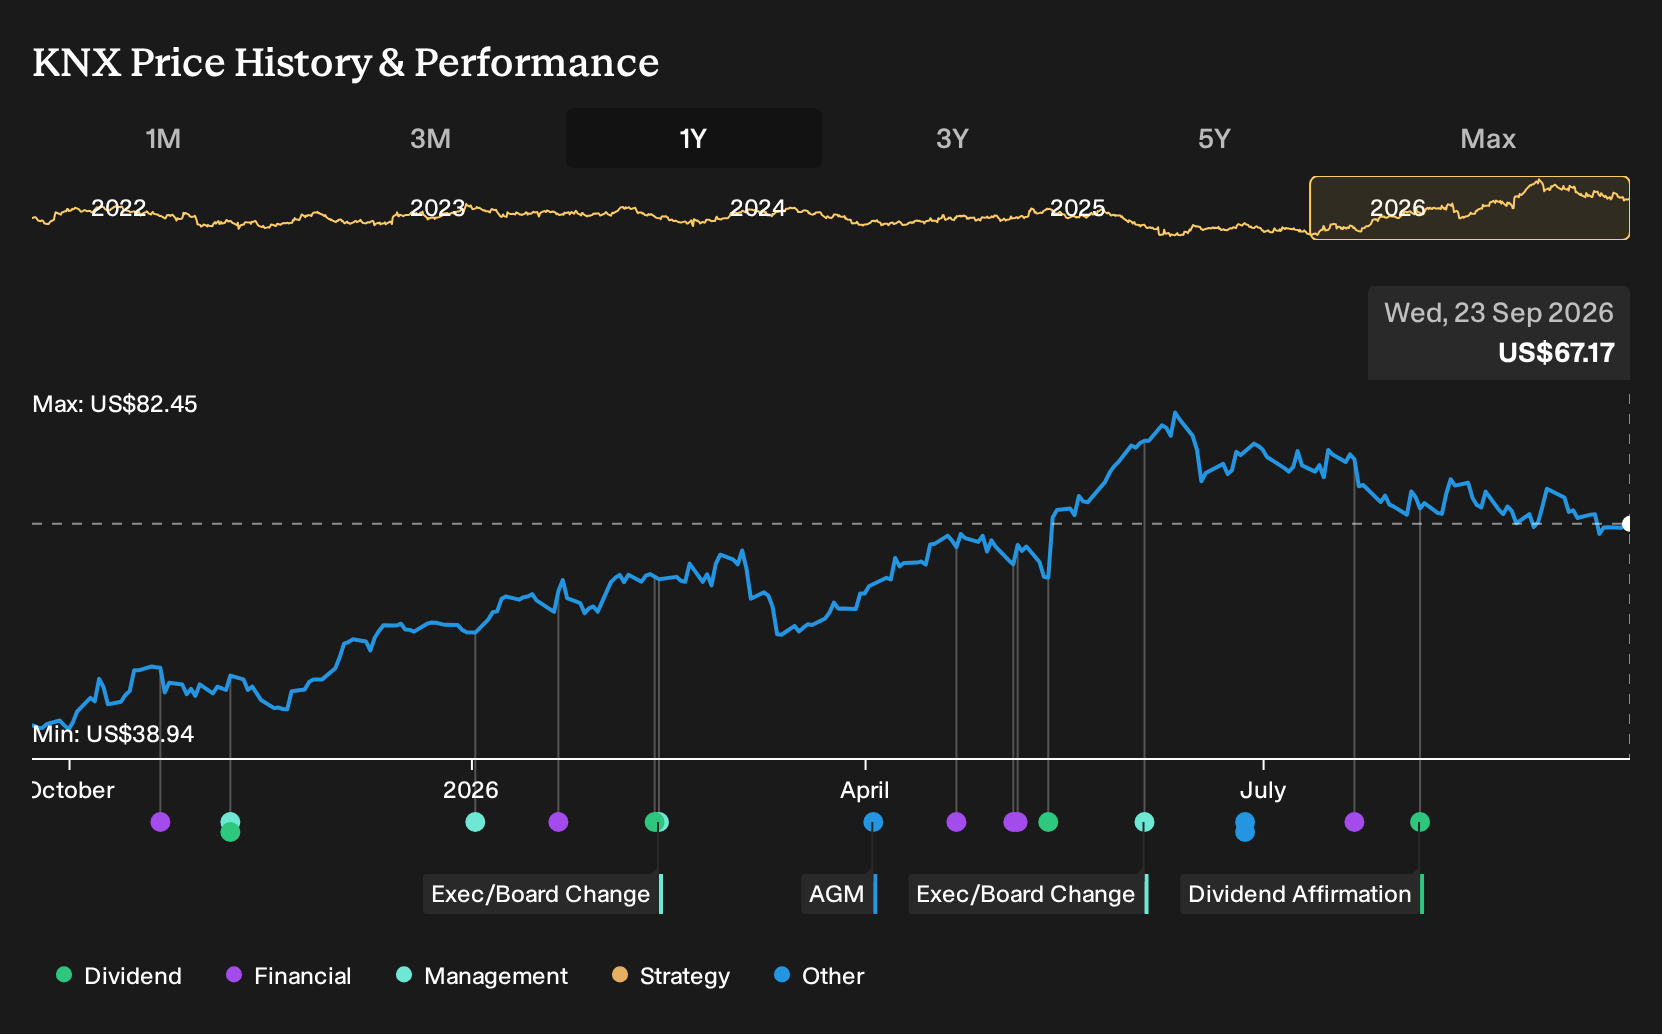
Task: Toggle Other events in the legend
Action: coord(819,976)
